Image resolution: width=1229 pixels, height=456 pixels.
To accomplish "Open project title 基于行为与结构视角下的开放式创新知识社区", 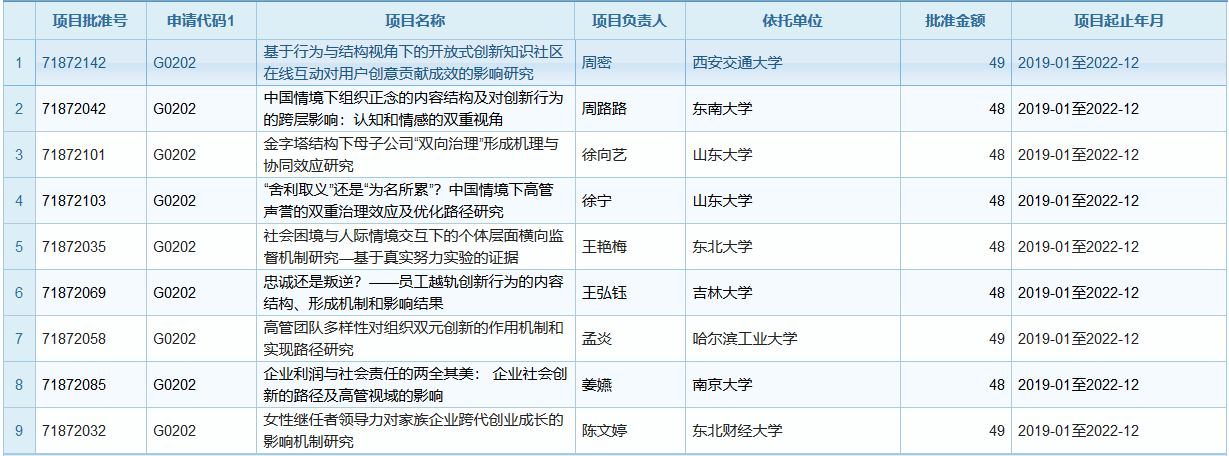I will 413,63.
